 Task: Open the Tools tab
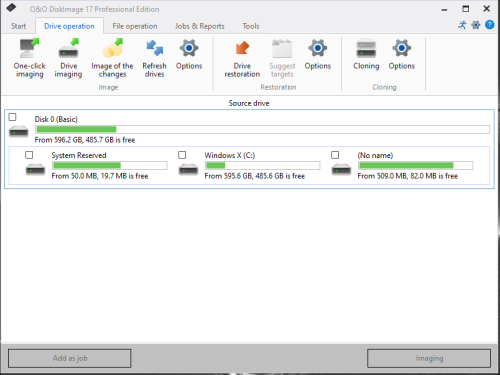[x=251, y=26]
